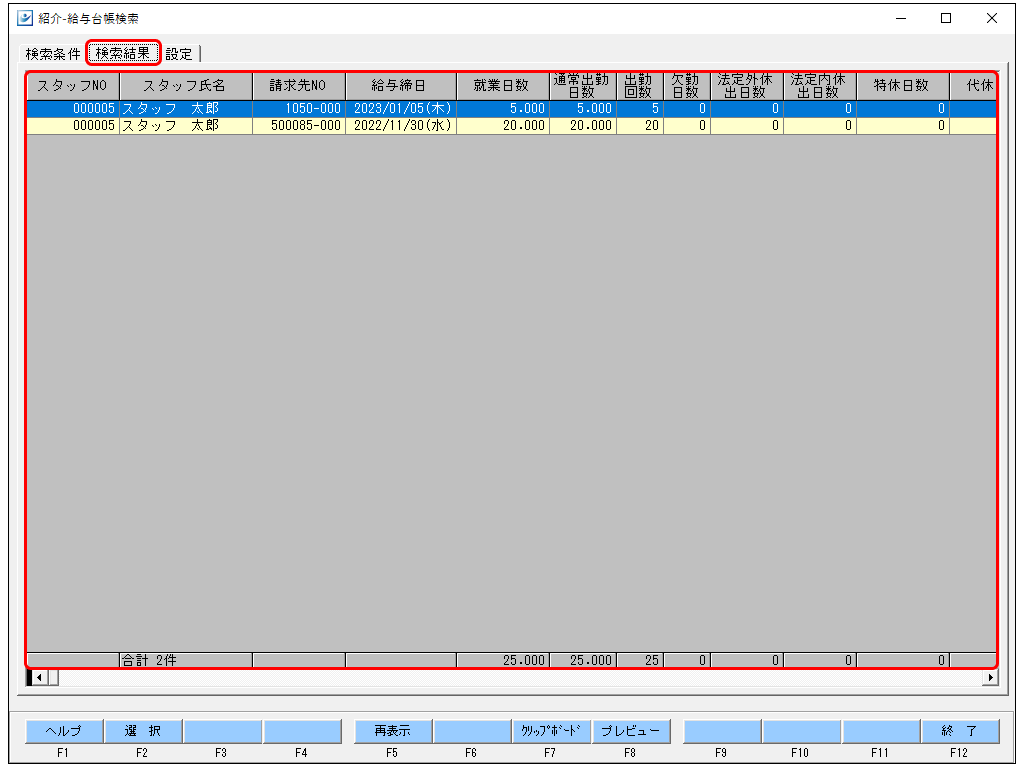Click the date 2022/11/30(水) cell

(x=401, y=125)
